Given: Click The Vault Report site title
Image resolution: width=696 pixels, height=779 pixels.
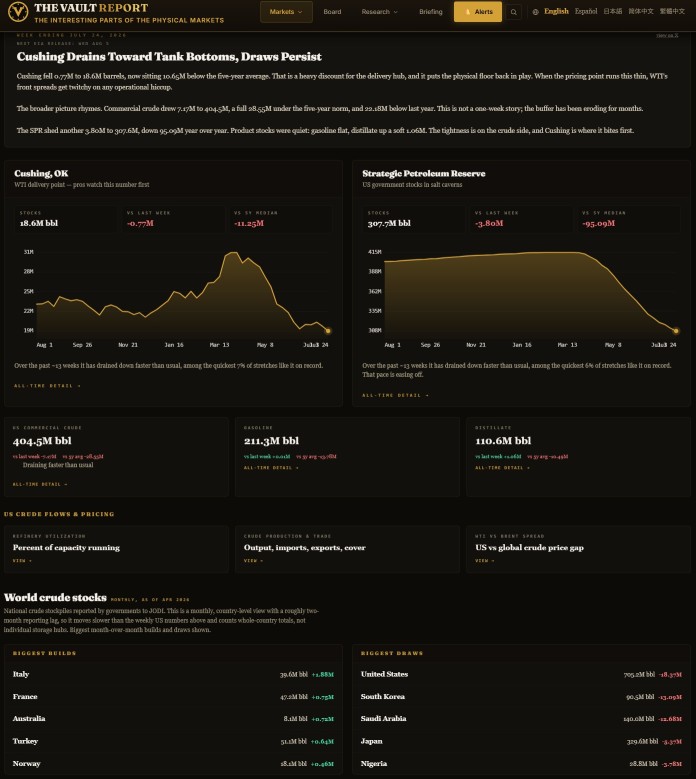Looking at the screenshot, I should [91, 8].
